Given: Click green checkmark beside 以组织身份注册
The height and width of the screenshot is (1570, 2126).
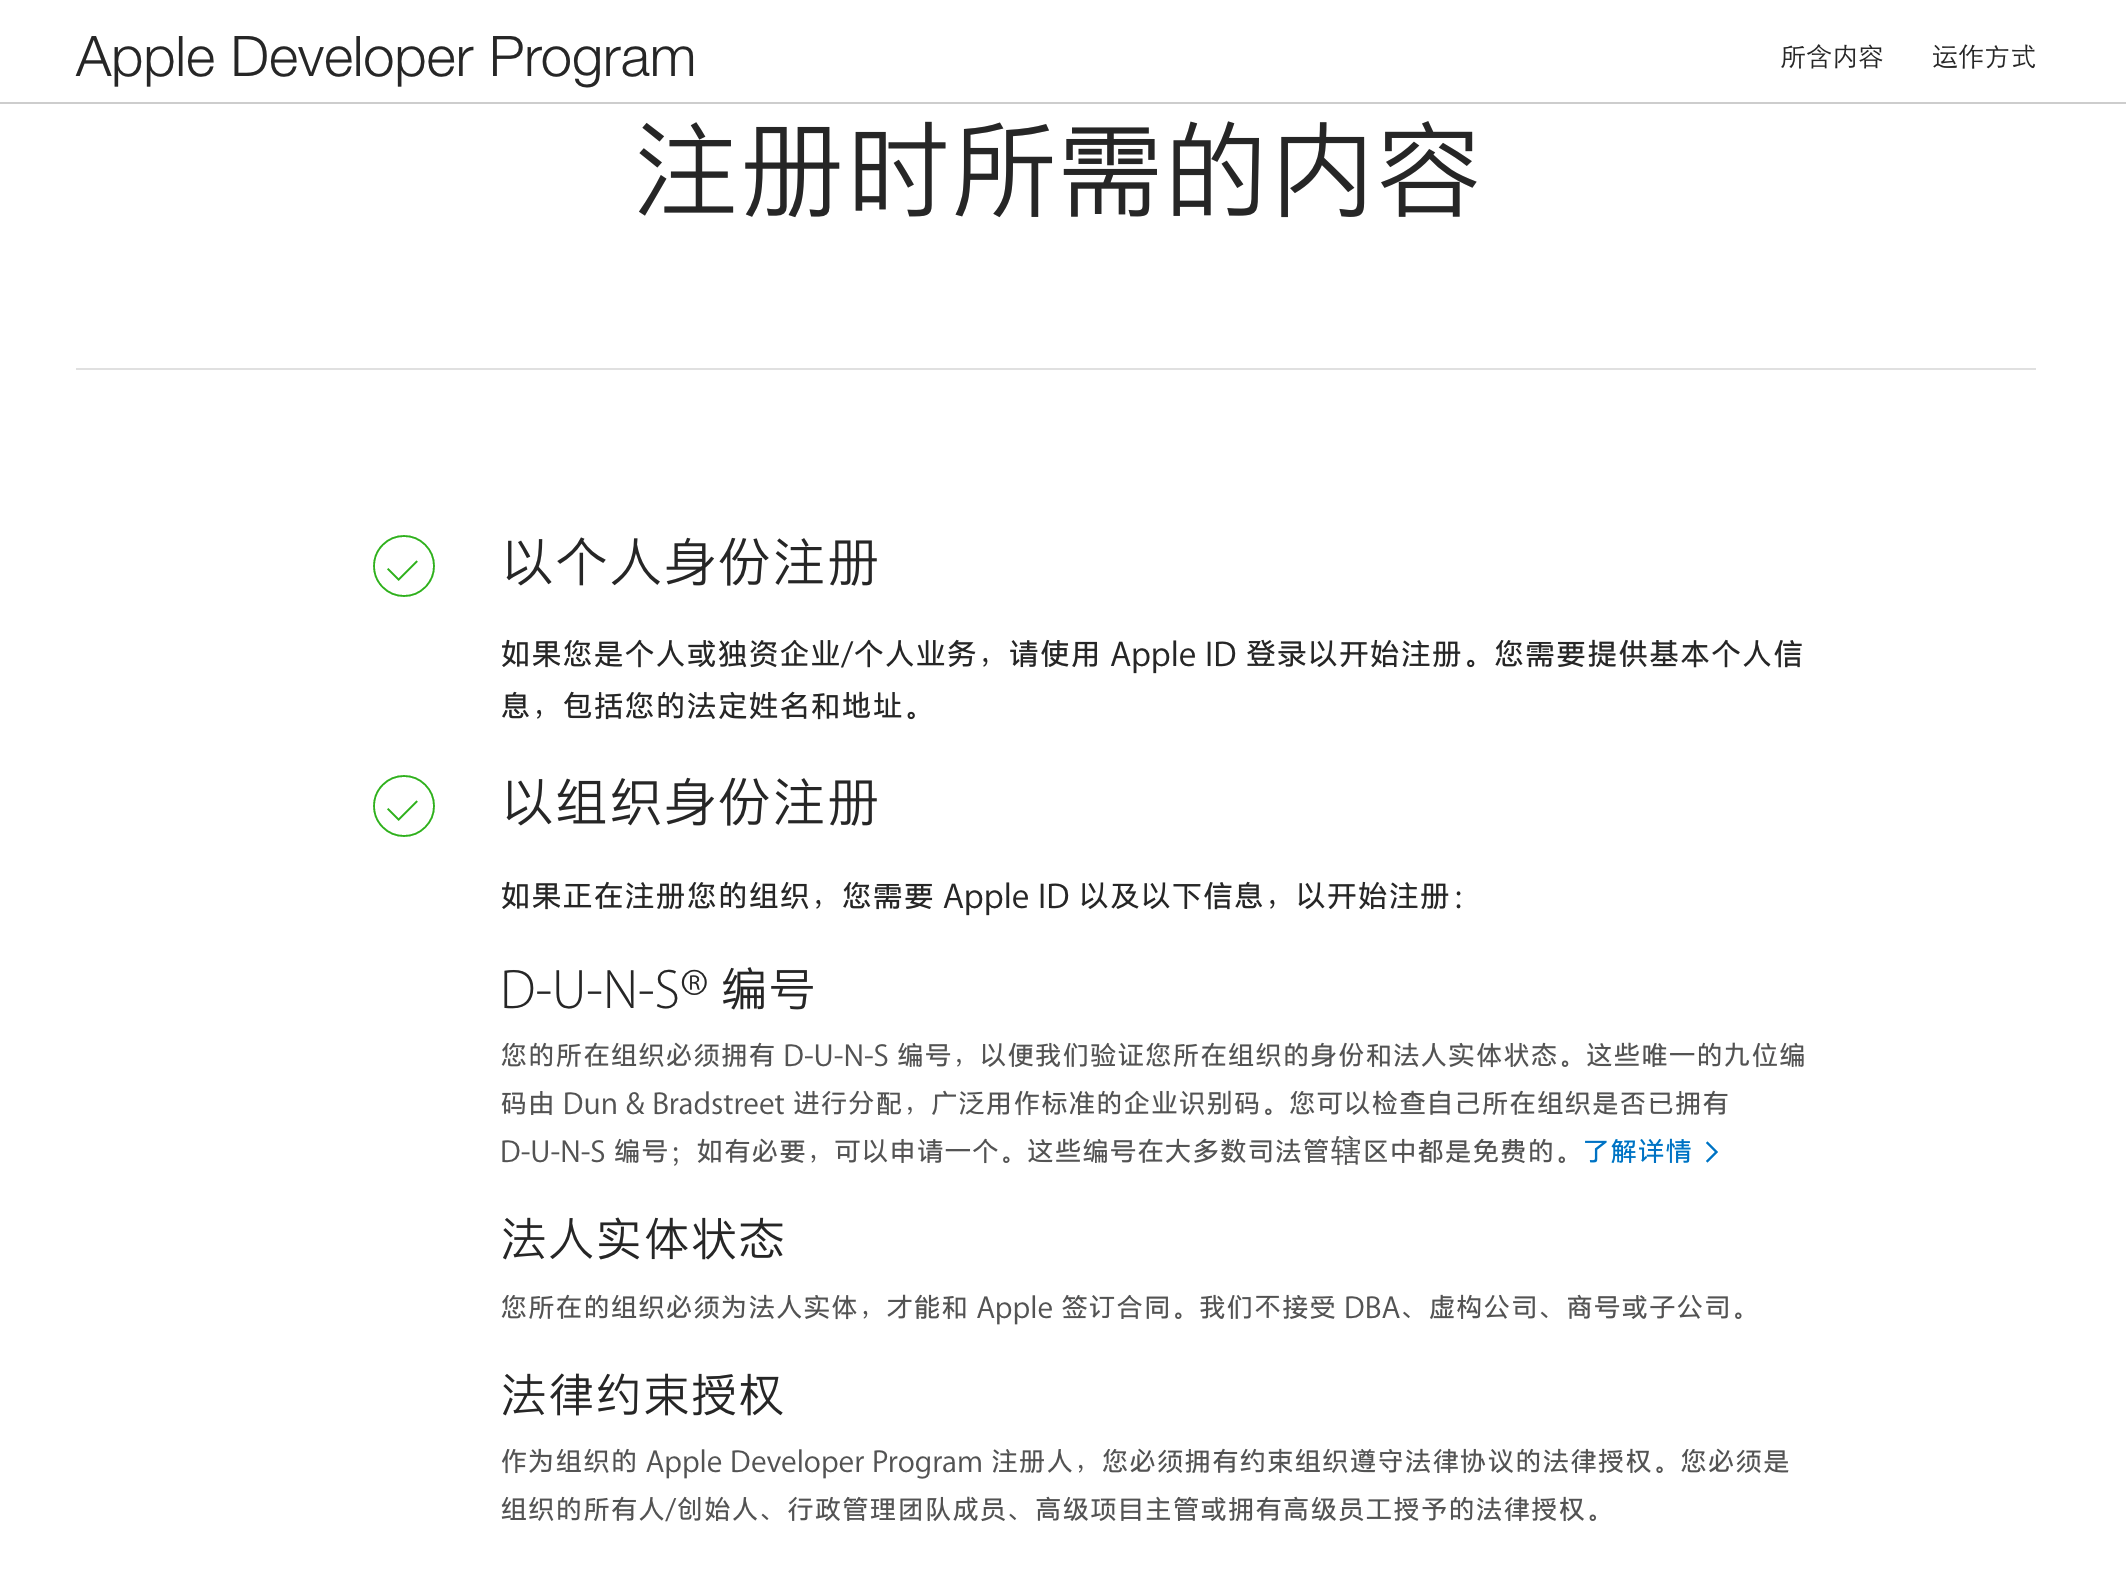Looking at the screenshot, I should click(403, 806).
